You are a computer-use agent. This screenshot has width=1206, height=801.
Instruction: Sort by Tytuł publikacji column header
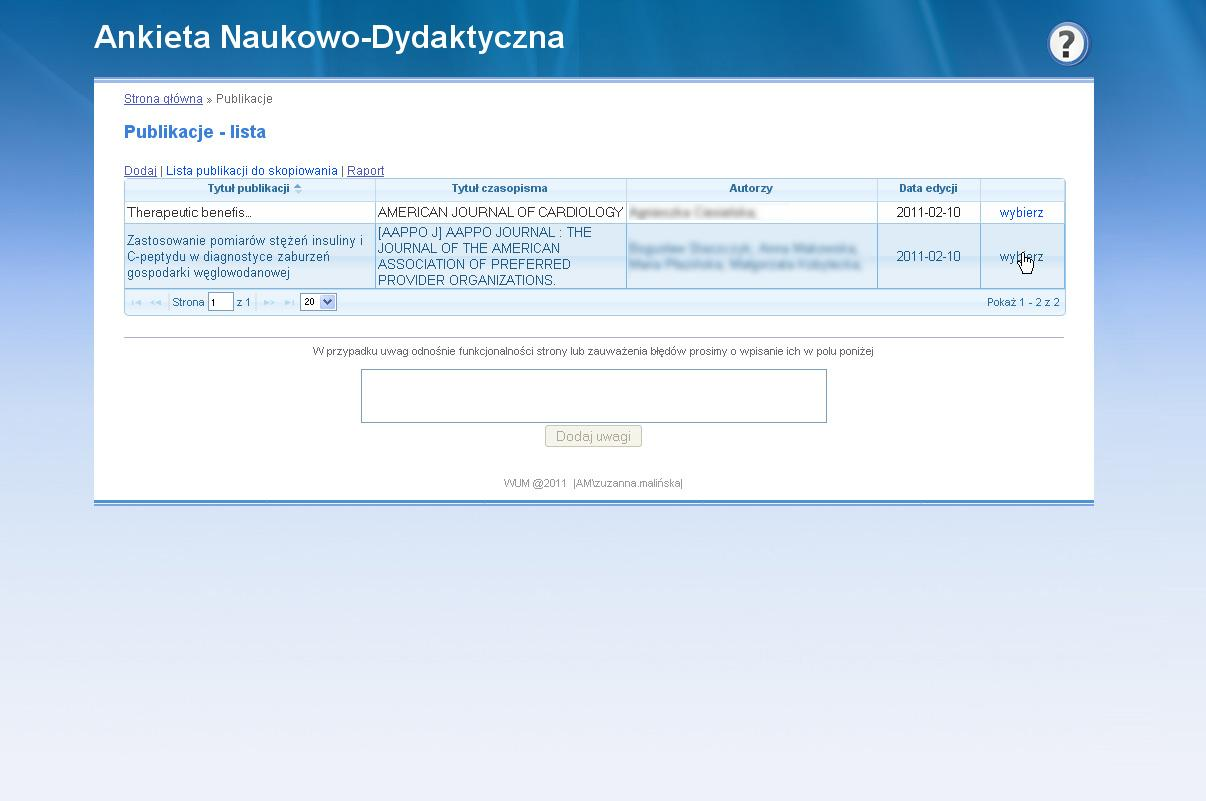coord(249,188)
